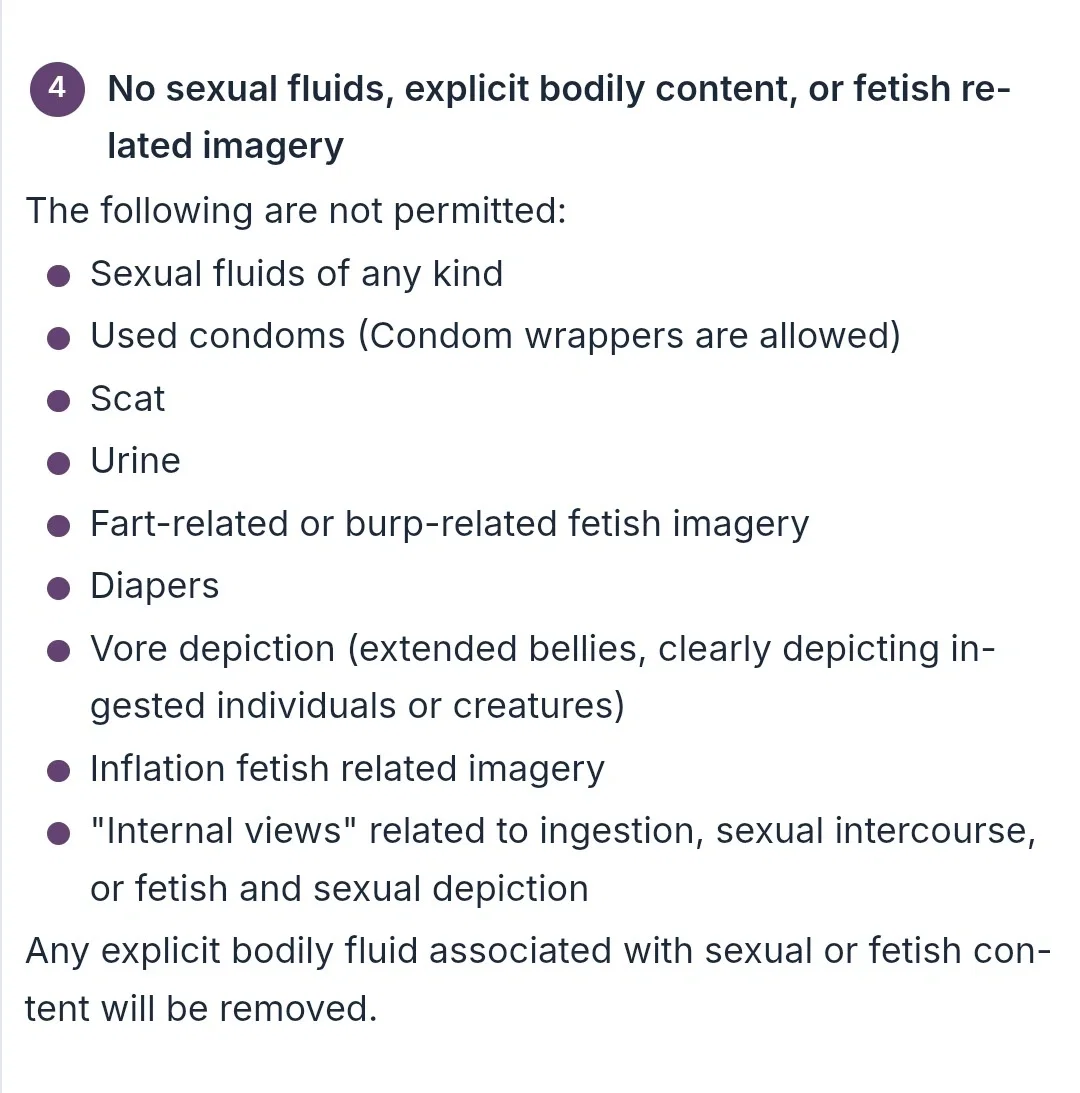This screenshot has height=1093, width=1080.
Task: Click bullet dot beside Diapers item
Action: 59,588
